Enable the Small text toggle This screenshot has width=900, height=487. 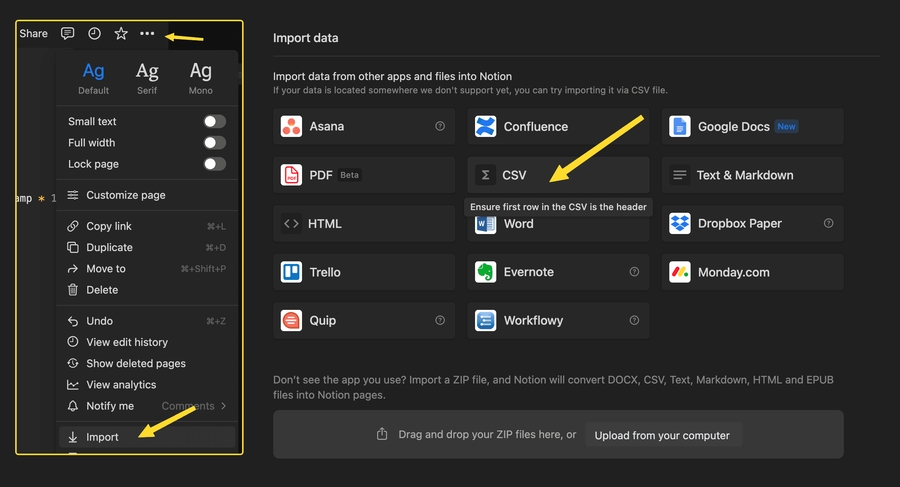214,122
